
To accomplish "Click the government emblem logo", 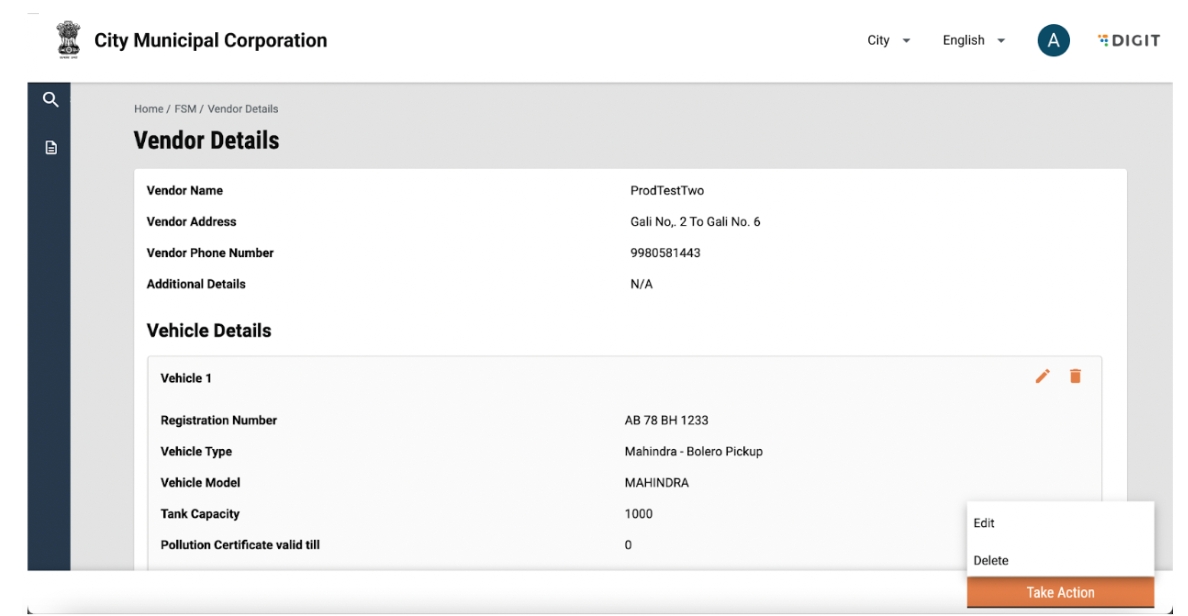I will pyautogui.click(x=67, y=41).
